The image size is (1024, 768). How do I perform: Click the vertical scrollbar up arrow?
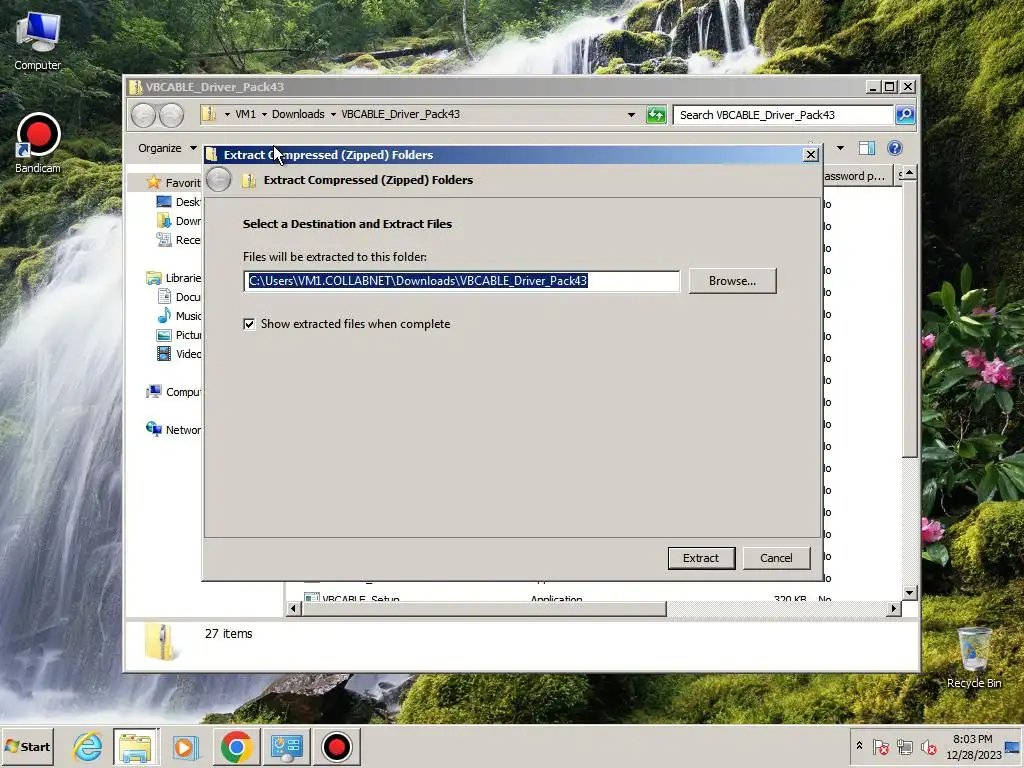coord(909,173)
